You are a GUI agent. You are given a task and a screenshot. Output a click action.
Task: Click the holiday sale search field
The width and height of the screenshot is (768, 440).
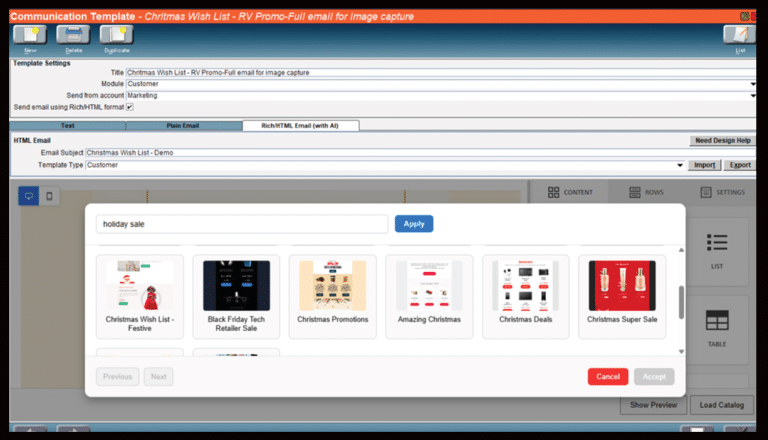click(242, 224)
